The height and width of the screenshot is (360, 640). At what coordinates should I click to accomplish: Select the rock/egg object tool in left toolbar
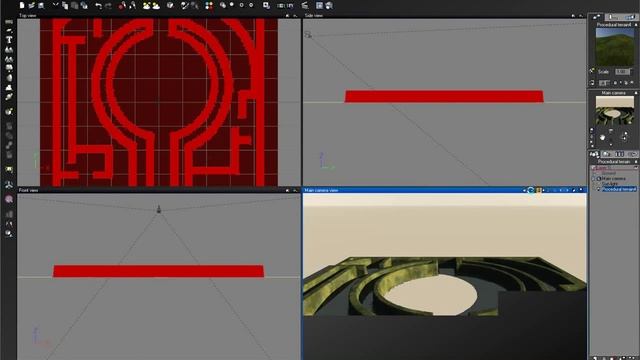[9, 78]
